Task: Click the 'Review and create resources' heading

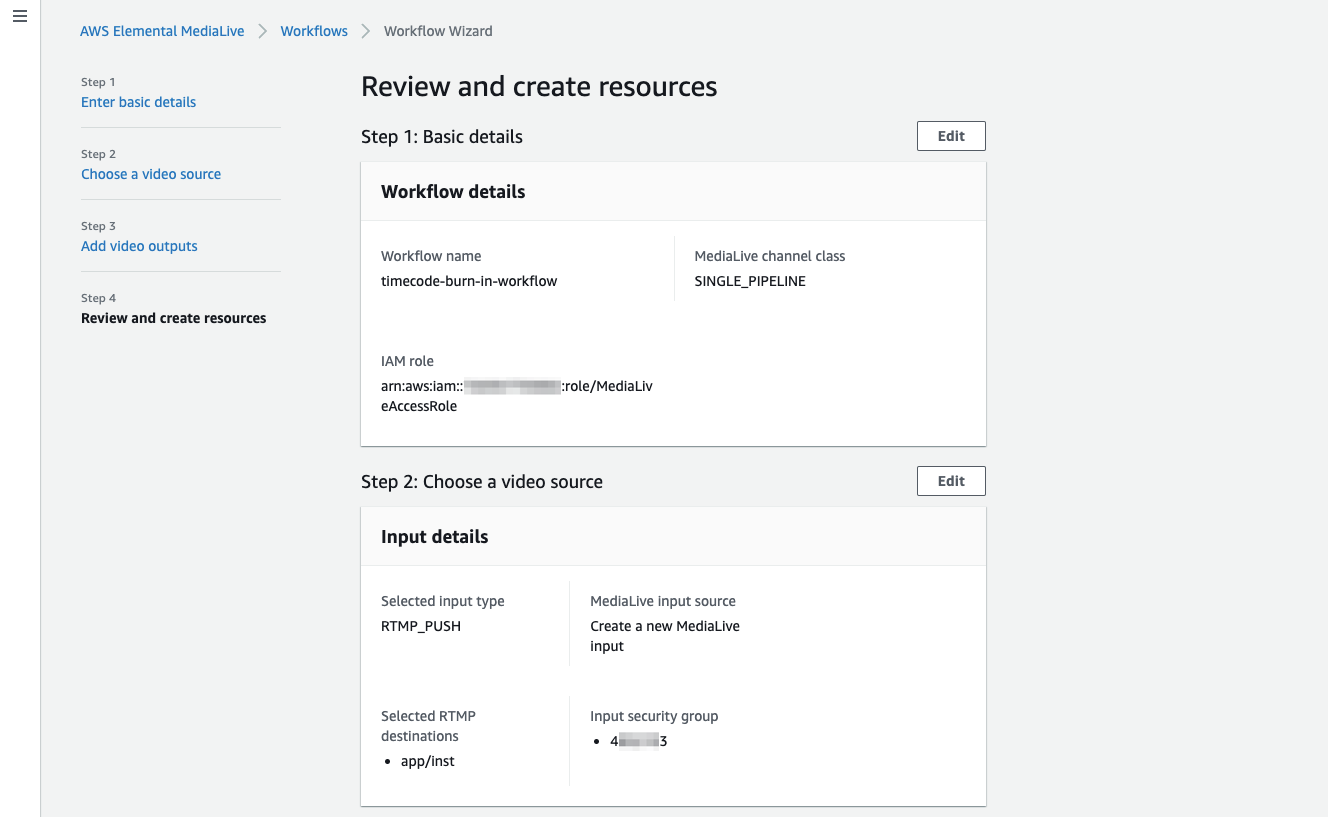Action: 539,86
